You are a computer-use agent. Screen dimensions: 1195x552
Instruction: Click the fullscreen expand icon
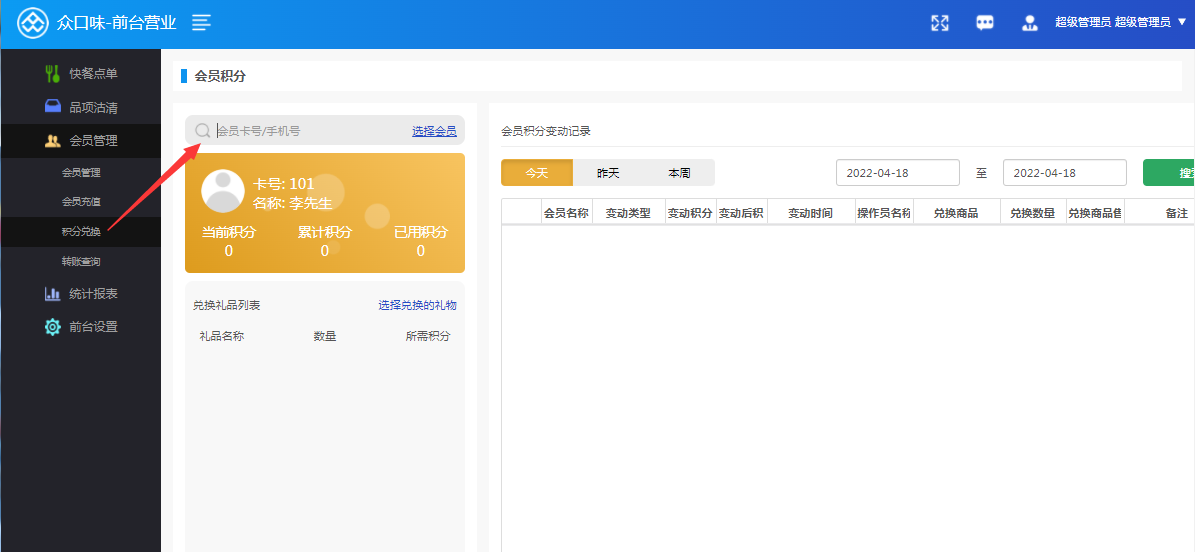pos(939,23)
